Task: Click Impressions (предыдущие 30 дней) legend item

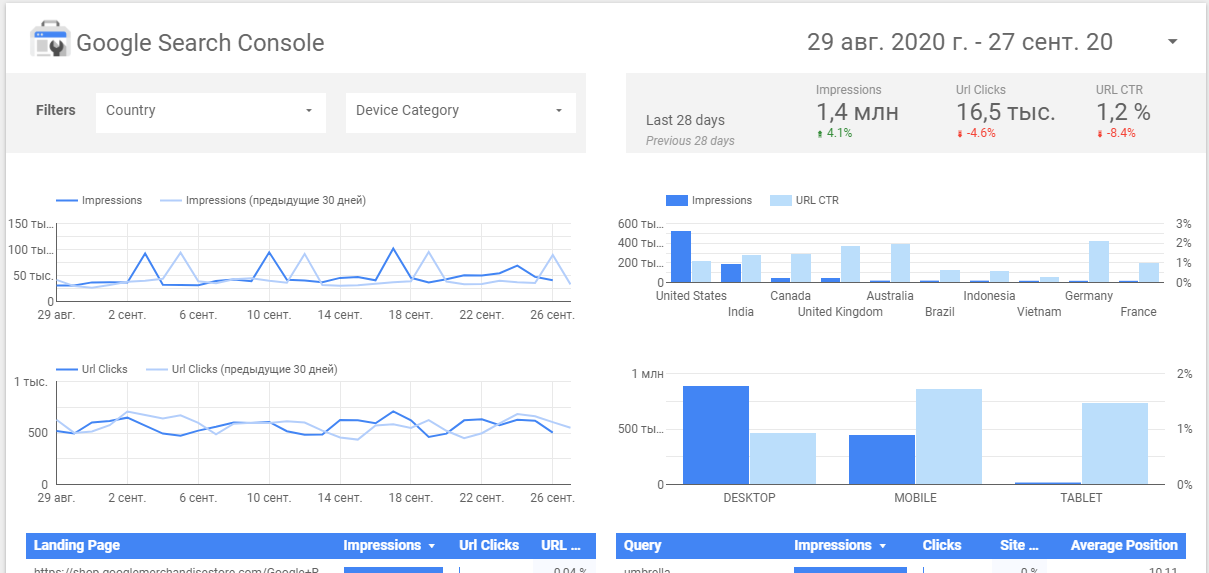Action: tap(262, 200)
